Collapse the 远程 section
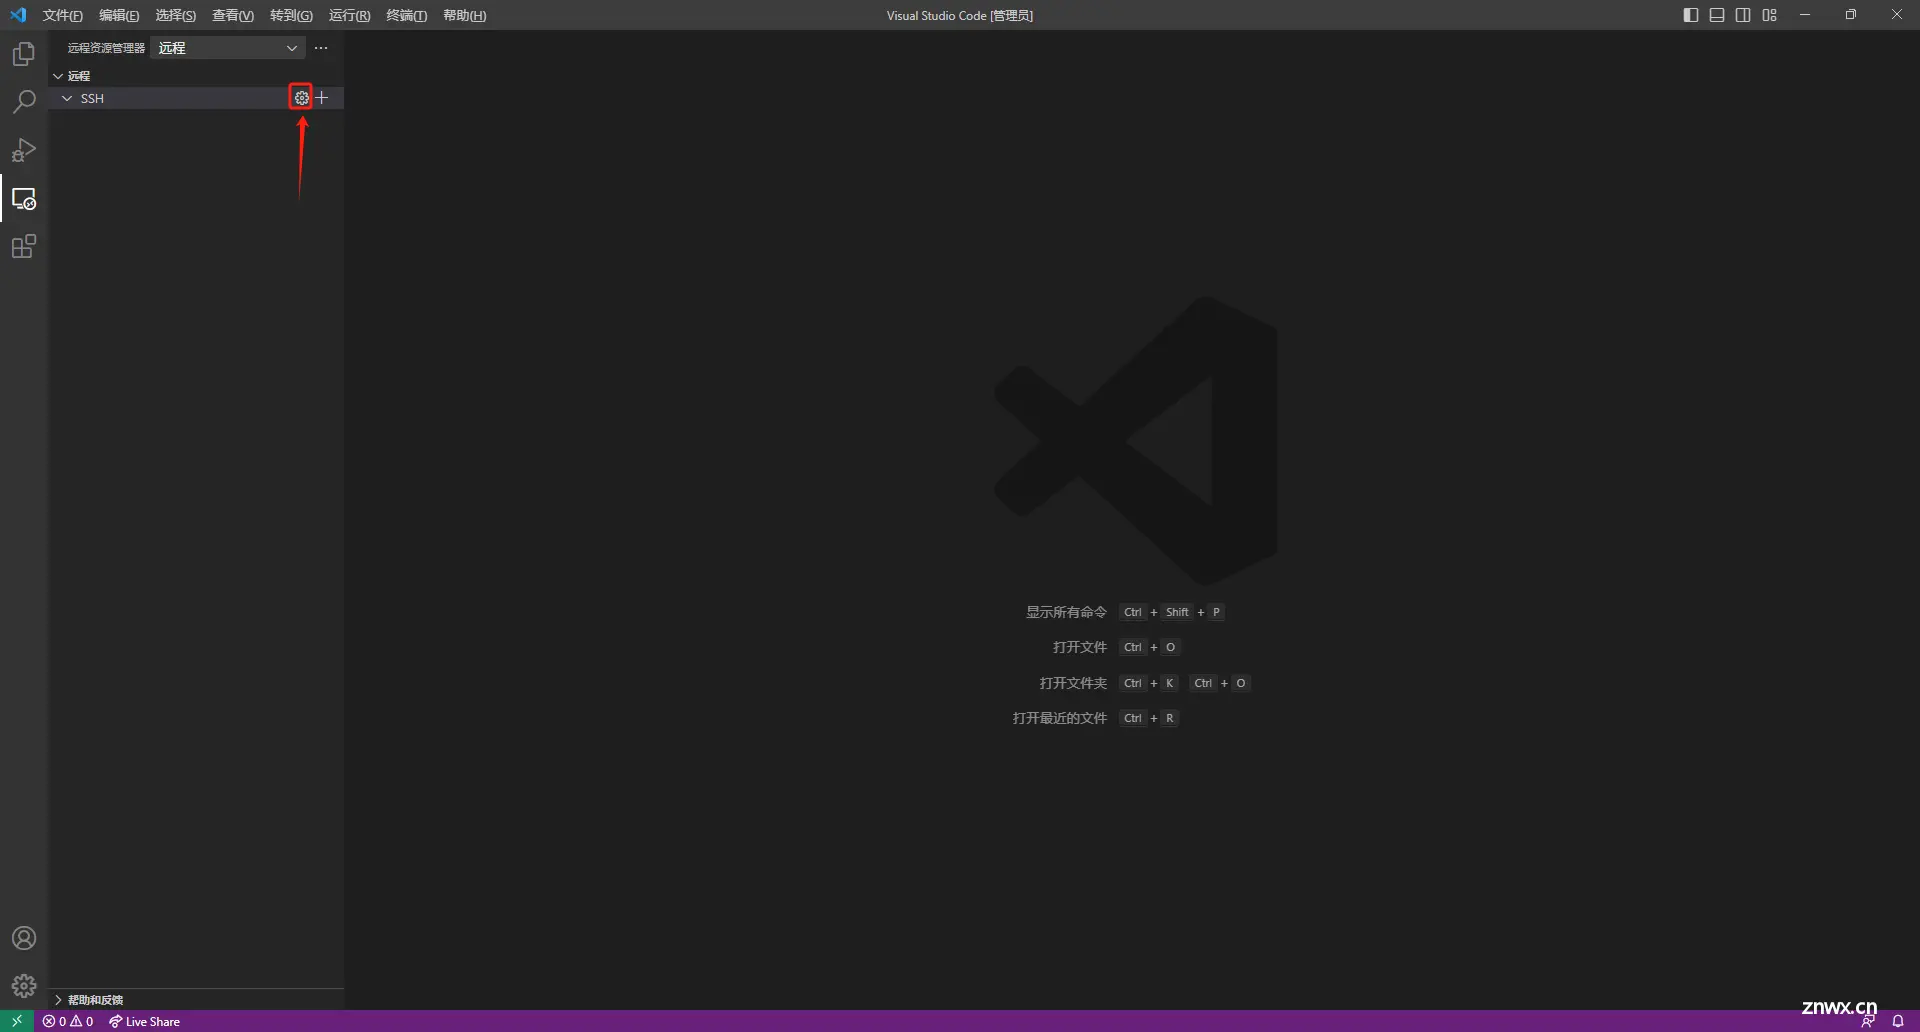 [196, 76]
